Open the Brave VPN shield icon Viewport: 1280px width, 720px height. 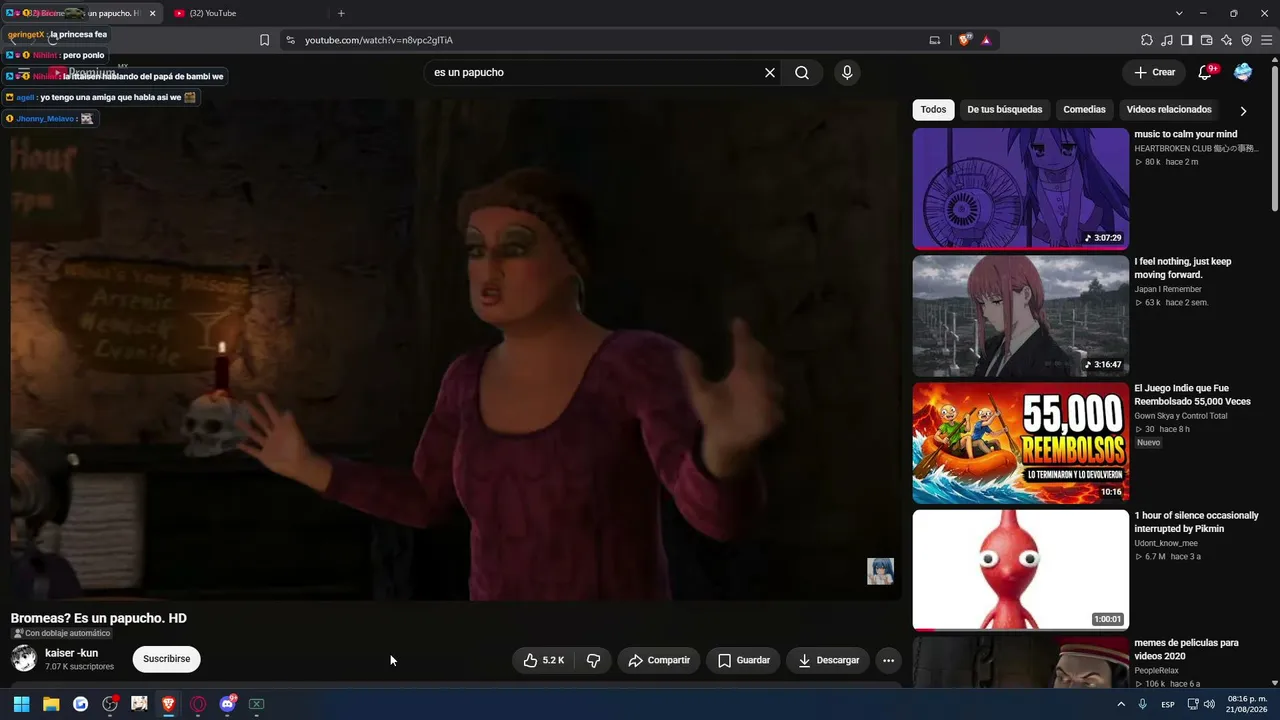[1246, 40]
